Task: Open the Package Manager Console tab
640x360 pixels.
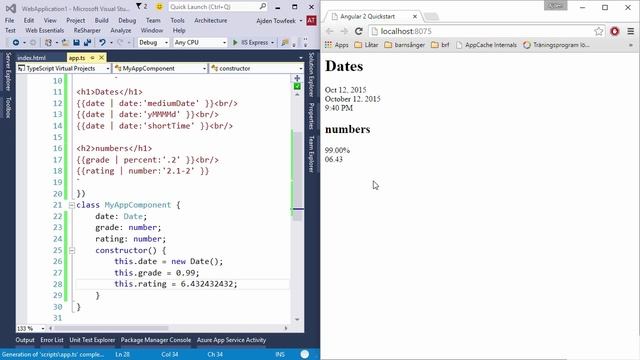Action: (156, 340)
